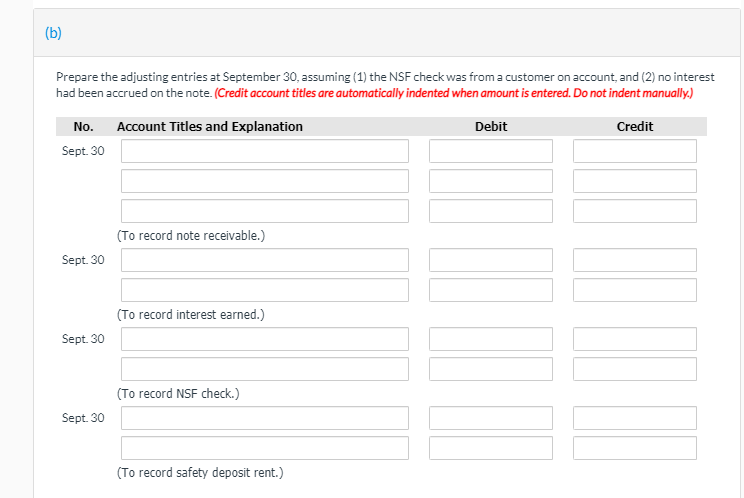Image resolution: width=744 pixels, height=498 pixels.
Task: Click the 'Account Titles and Explanation' column header
Action: click(x=210, y=127)
